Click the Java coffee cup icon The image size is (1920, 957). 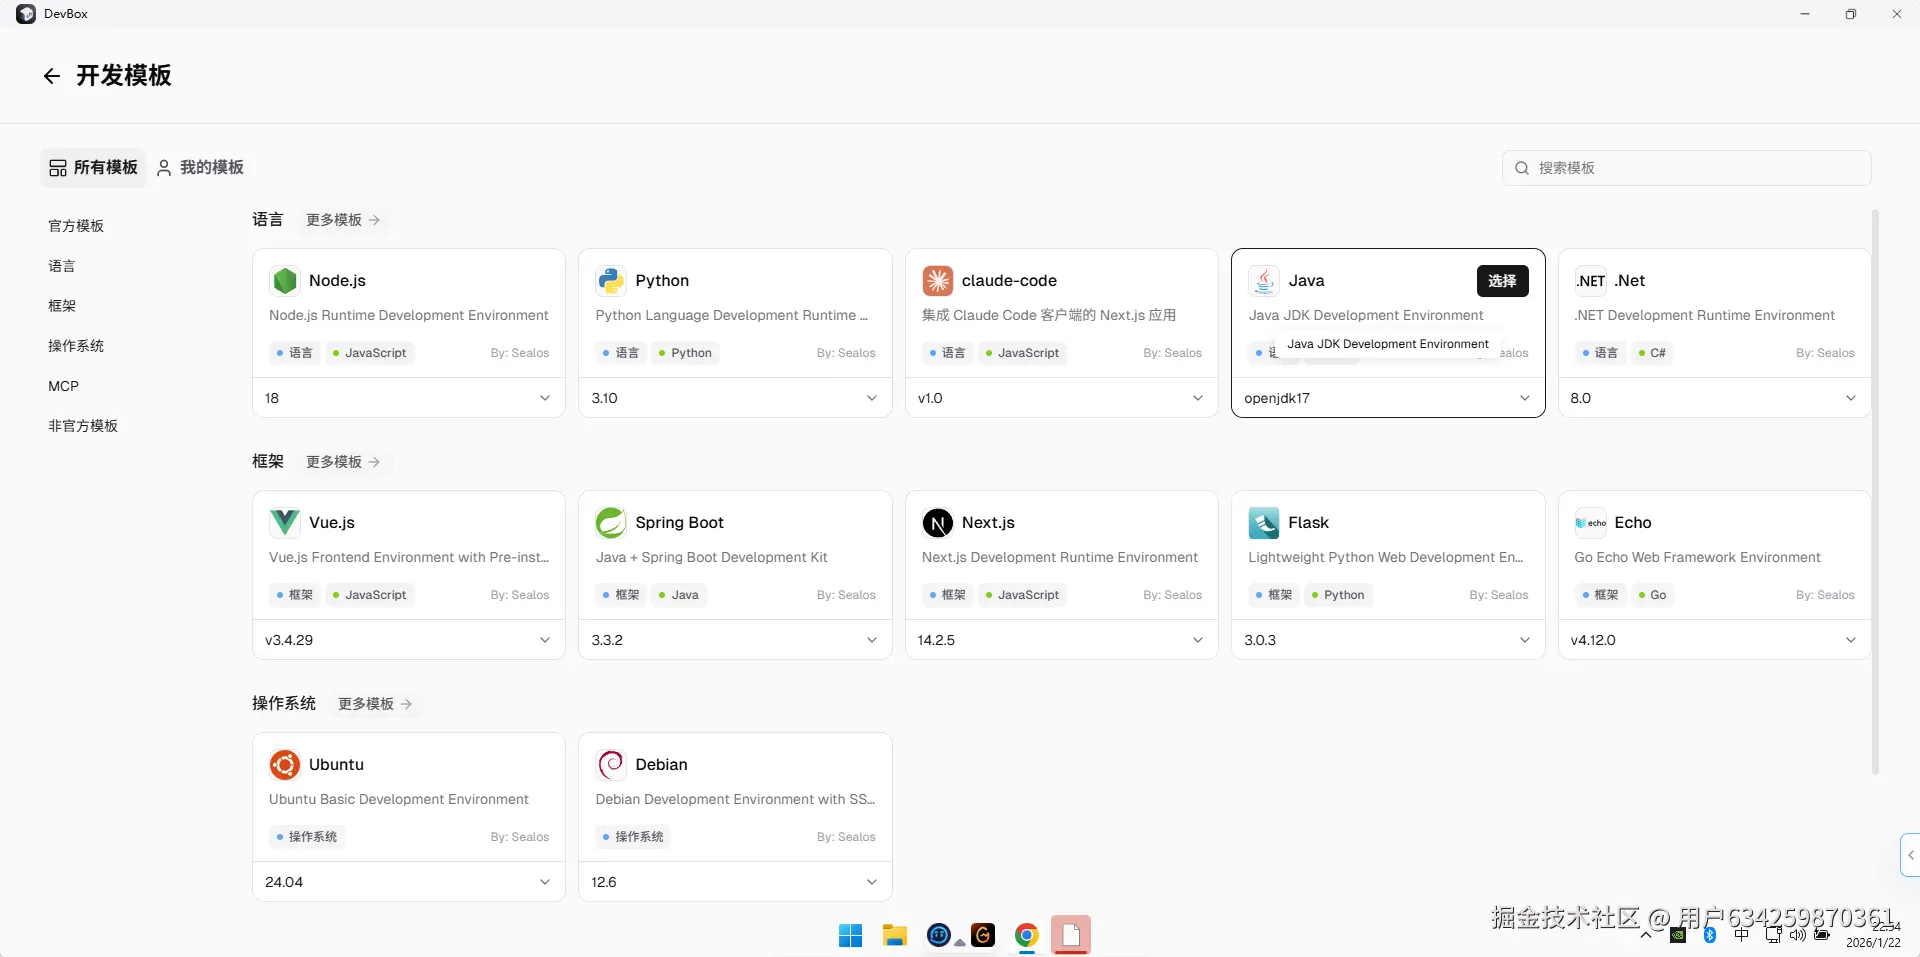[1264, 281]
